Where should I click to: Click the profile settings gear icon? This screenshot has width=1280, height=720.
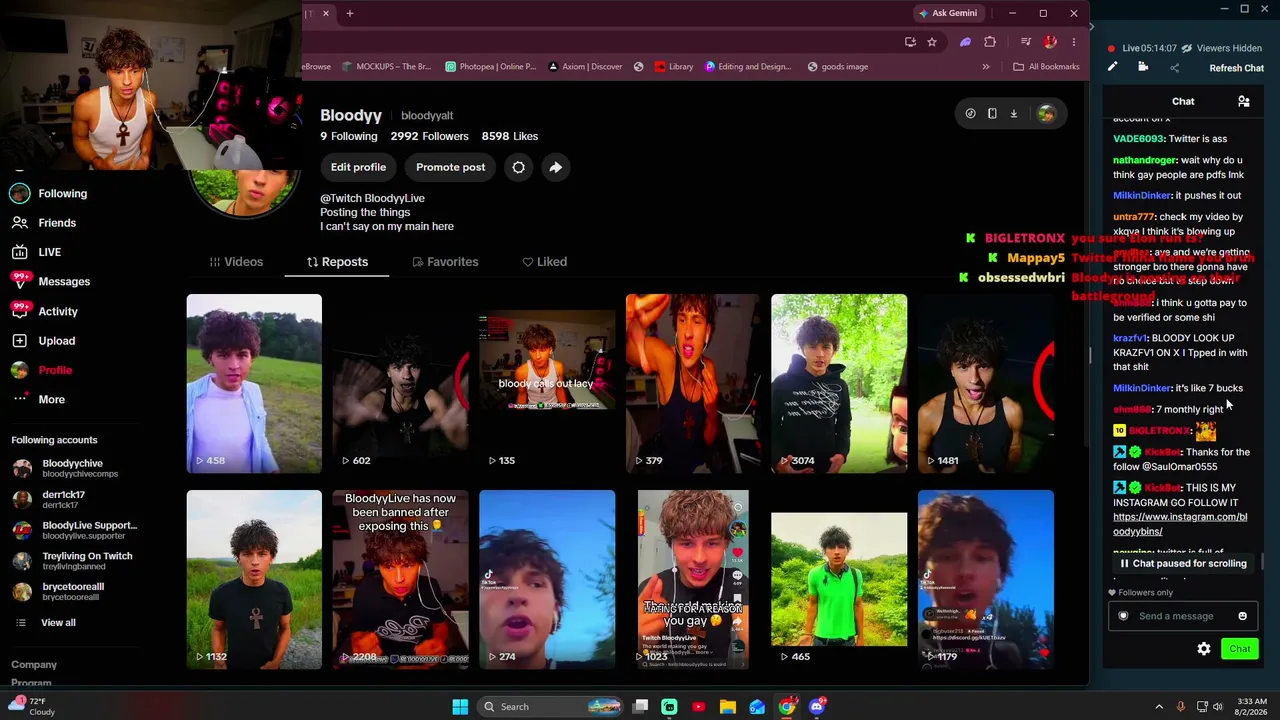[x=518, y=167]
